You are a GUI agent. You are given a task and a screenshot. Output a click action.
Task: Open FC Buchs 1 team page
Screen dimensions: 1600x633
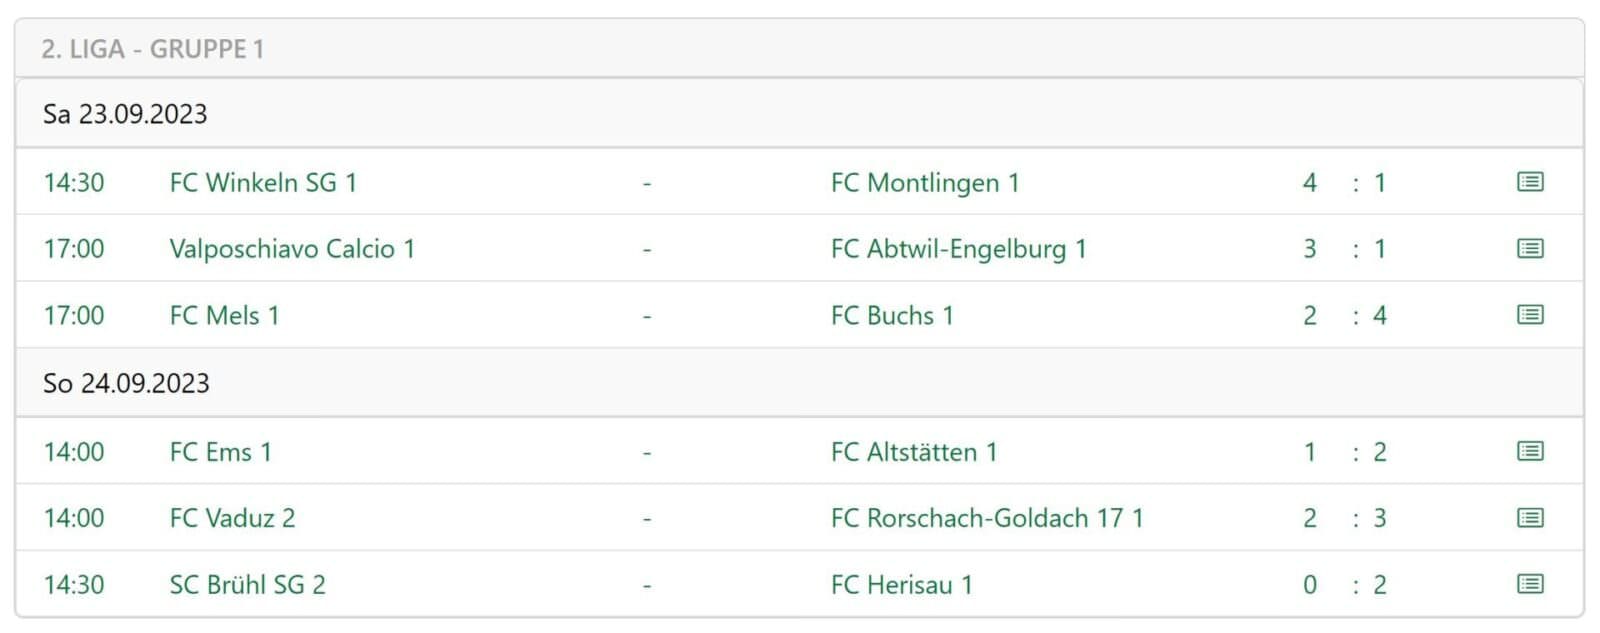(892, 316)
